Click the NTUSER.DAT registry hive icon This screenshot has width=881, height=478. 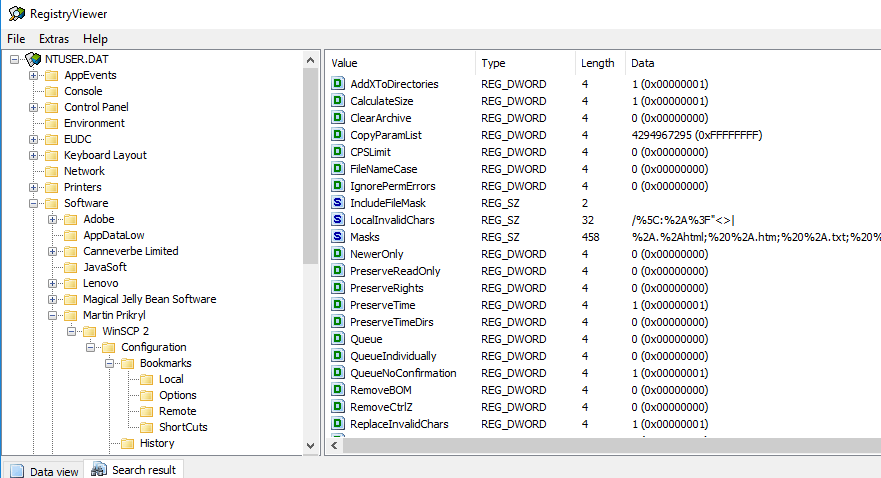(34, 59)
